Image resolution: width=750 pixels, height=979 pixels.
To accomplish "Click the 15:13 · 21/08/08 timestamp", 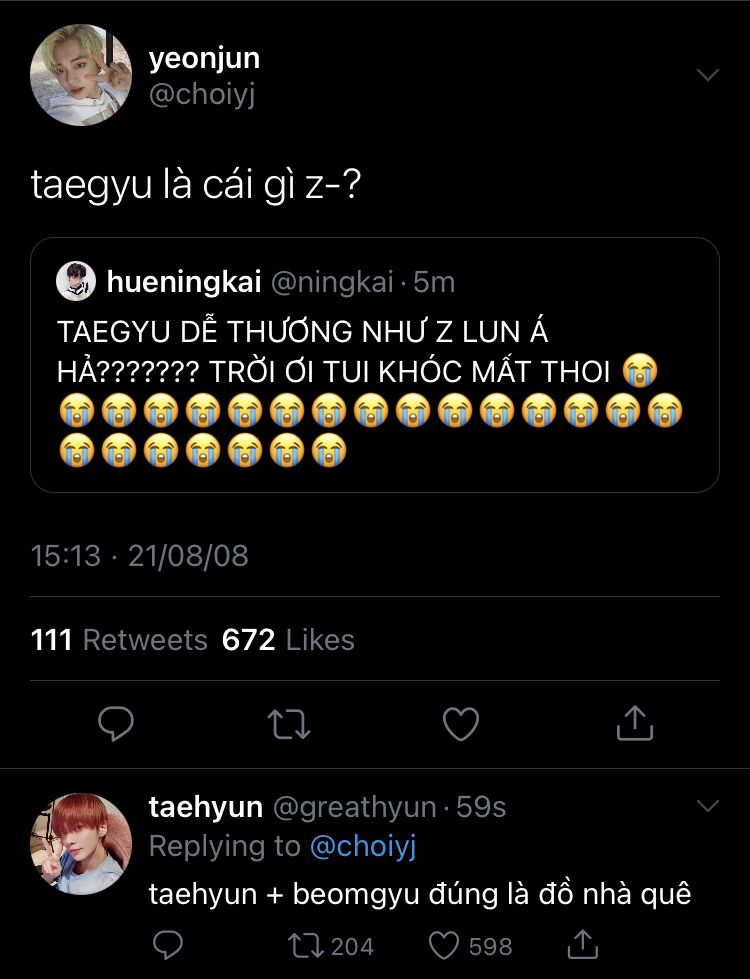I will point(140,556).
